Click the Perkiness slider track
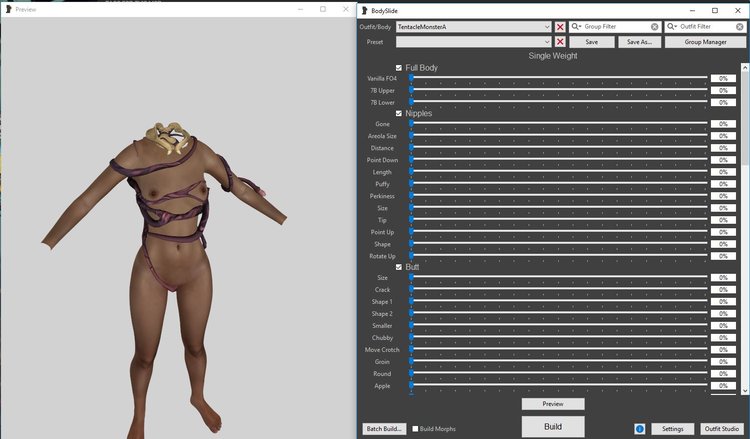The height and width of the screenshot is (439, 750). coord(559,195)
